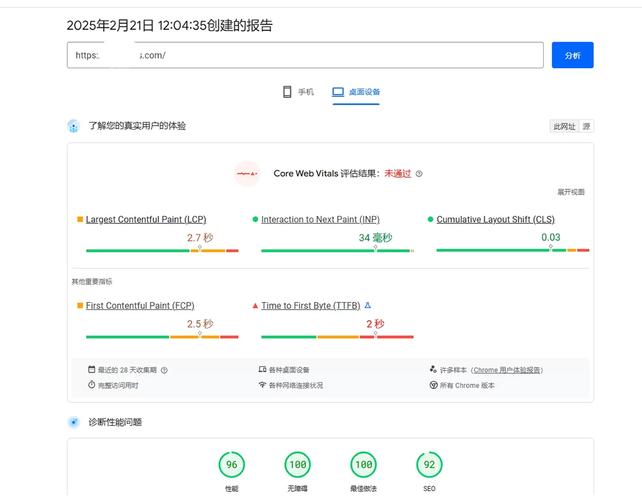Click the blue 分析 analyze button
Image resolution: width=642 pixels, height=500 pixels.
coord(572,55)
